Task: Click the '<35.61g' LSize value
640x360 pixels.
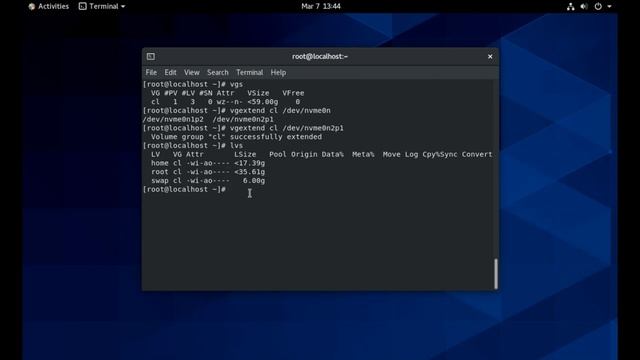Action: (x=249, y=172)
